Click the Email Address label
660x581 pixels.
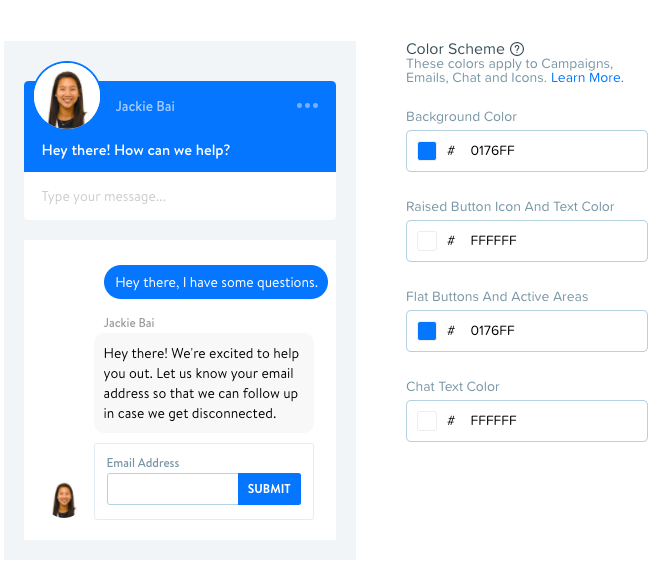click(143, 463)
